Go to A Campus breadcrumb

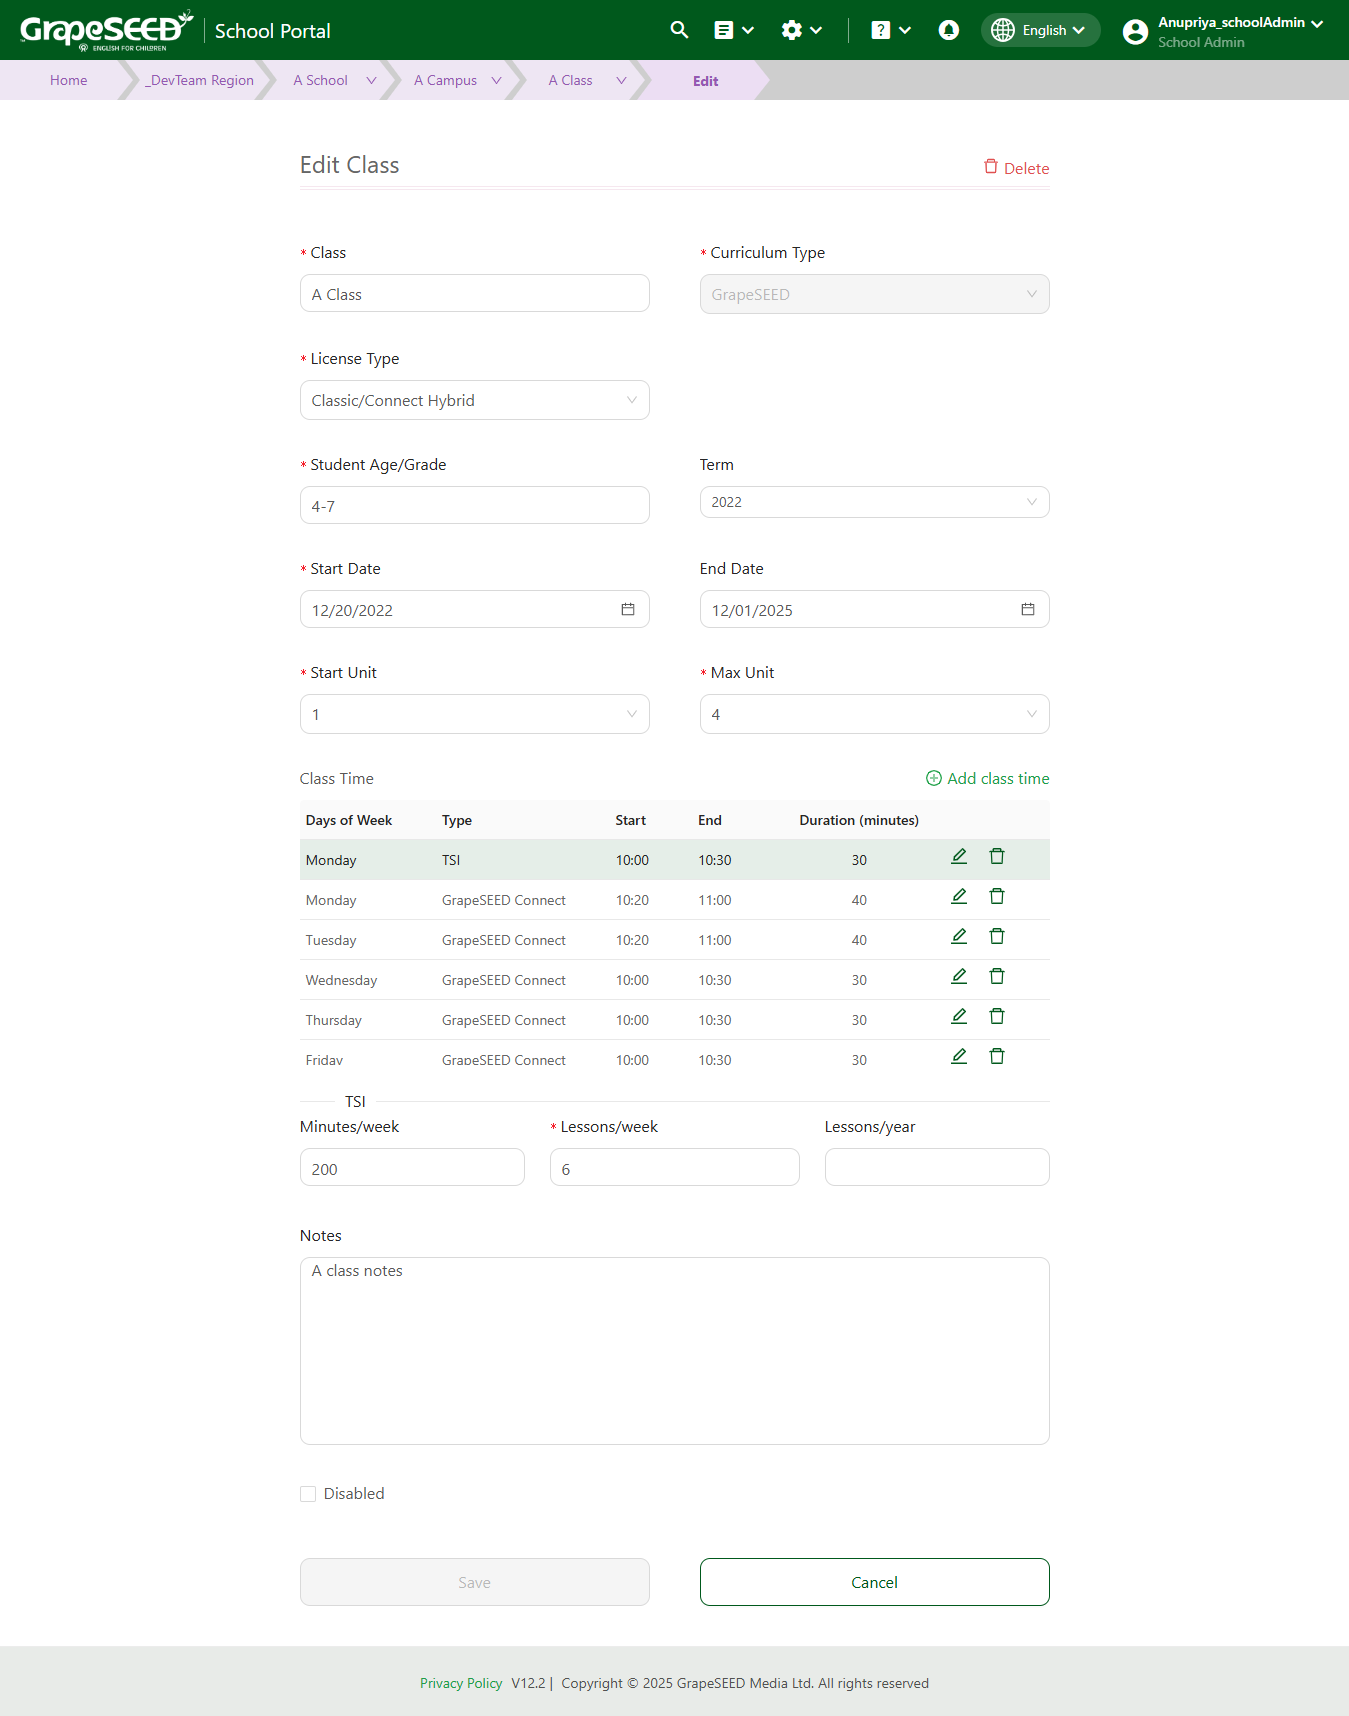click(x=445, y=80)
